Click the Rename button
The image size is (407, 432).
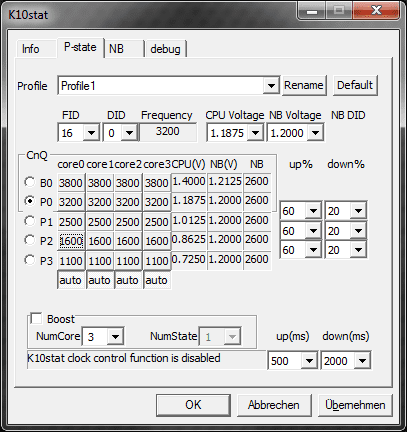pos(304,85)
